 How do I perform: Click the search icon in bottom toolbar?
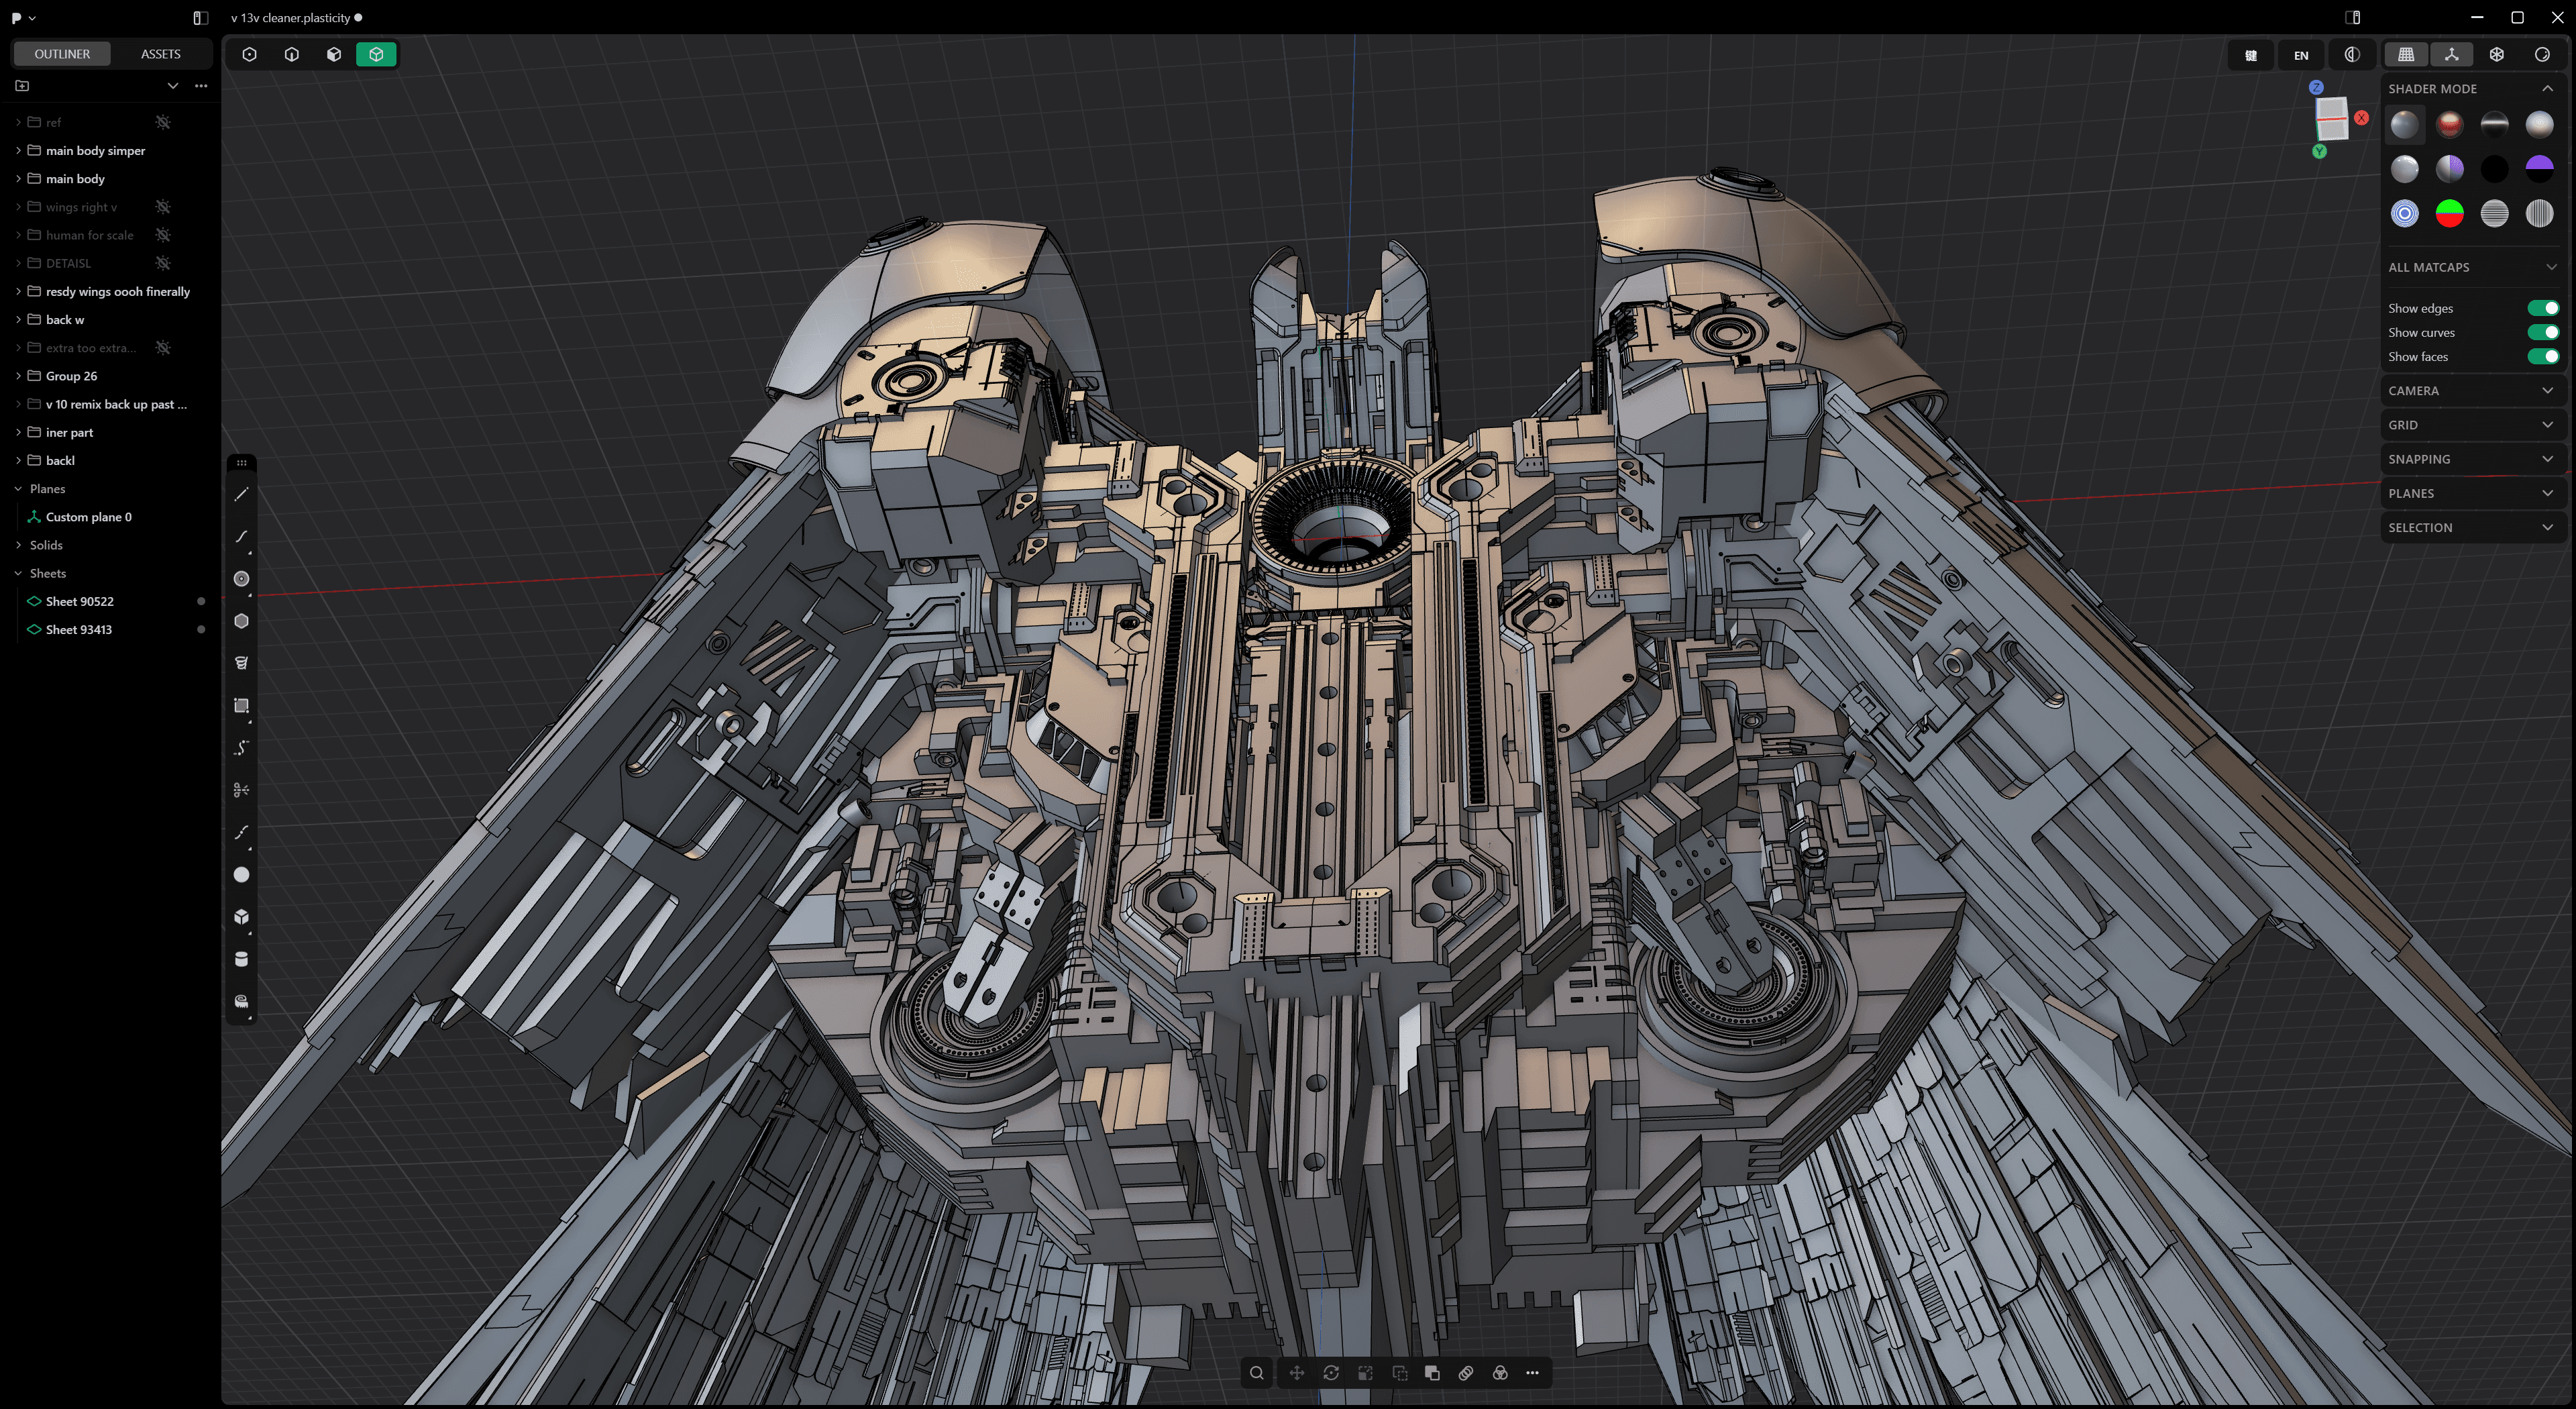point(1257,1373)
